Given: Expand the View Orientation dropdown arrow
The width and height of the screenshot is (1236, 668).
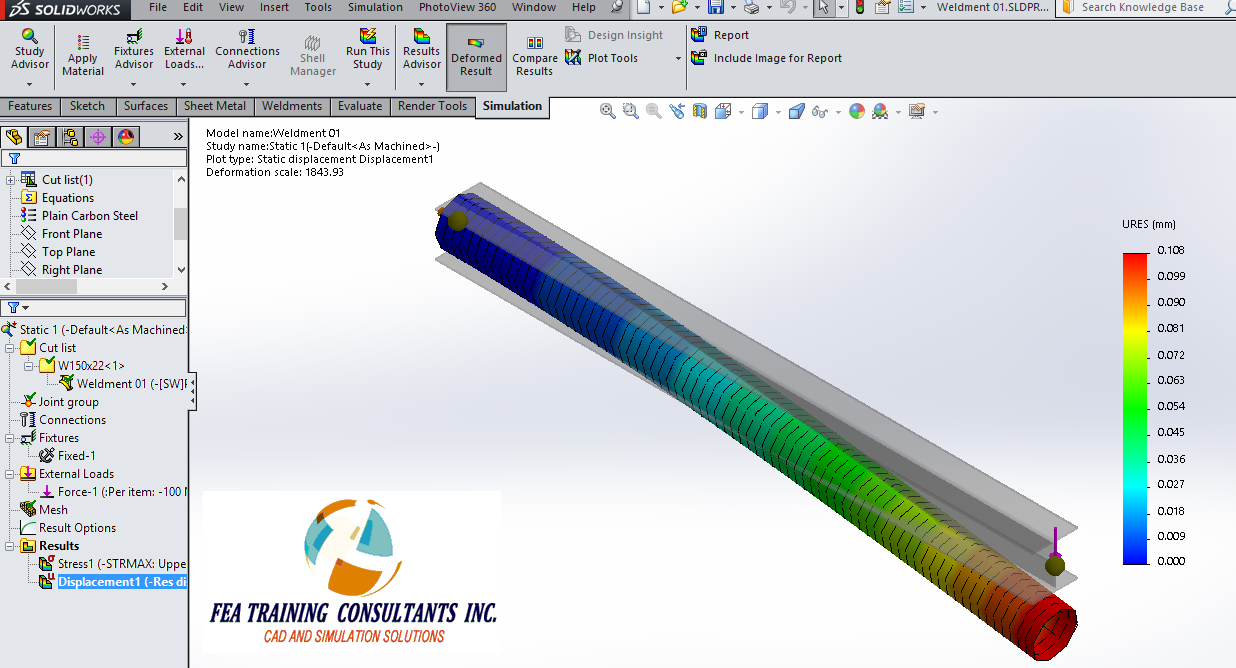Looking at the screenshot, I should point(740,111).
